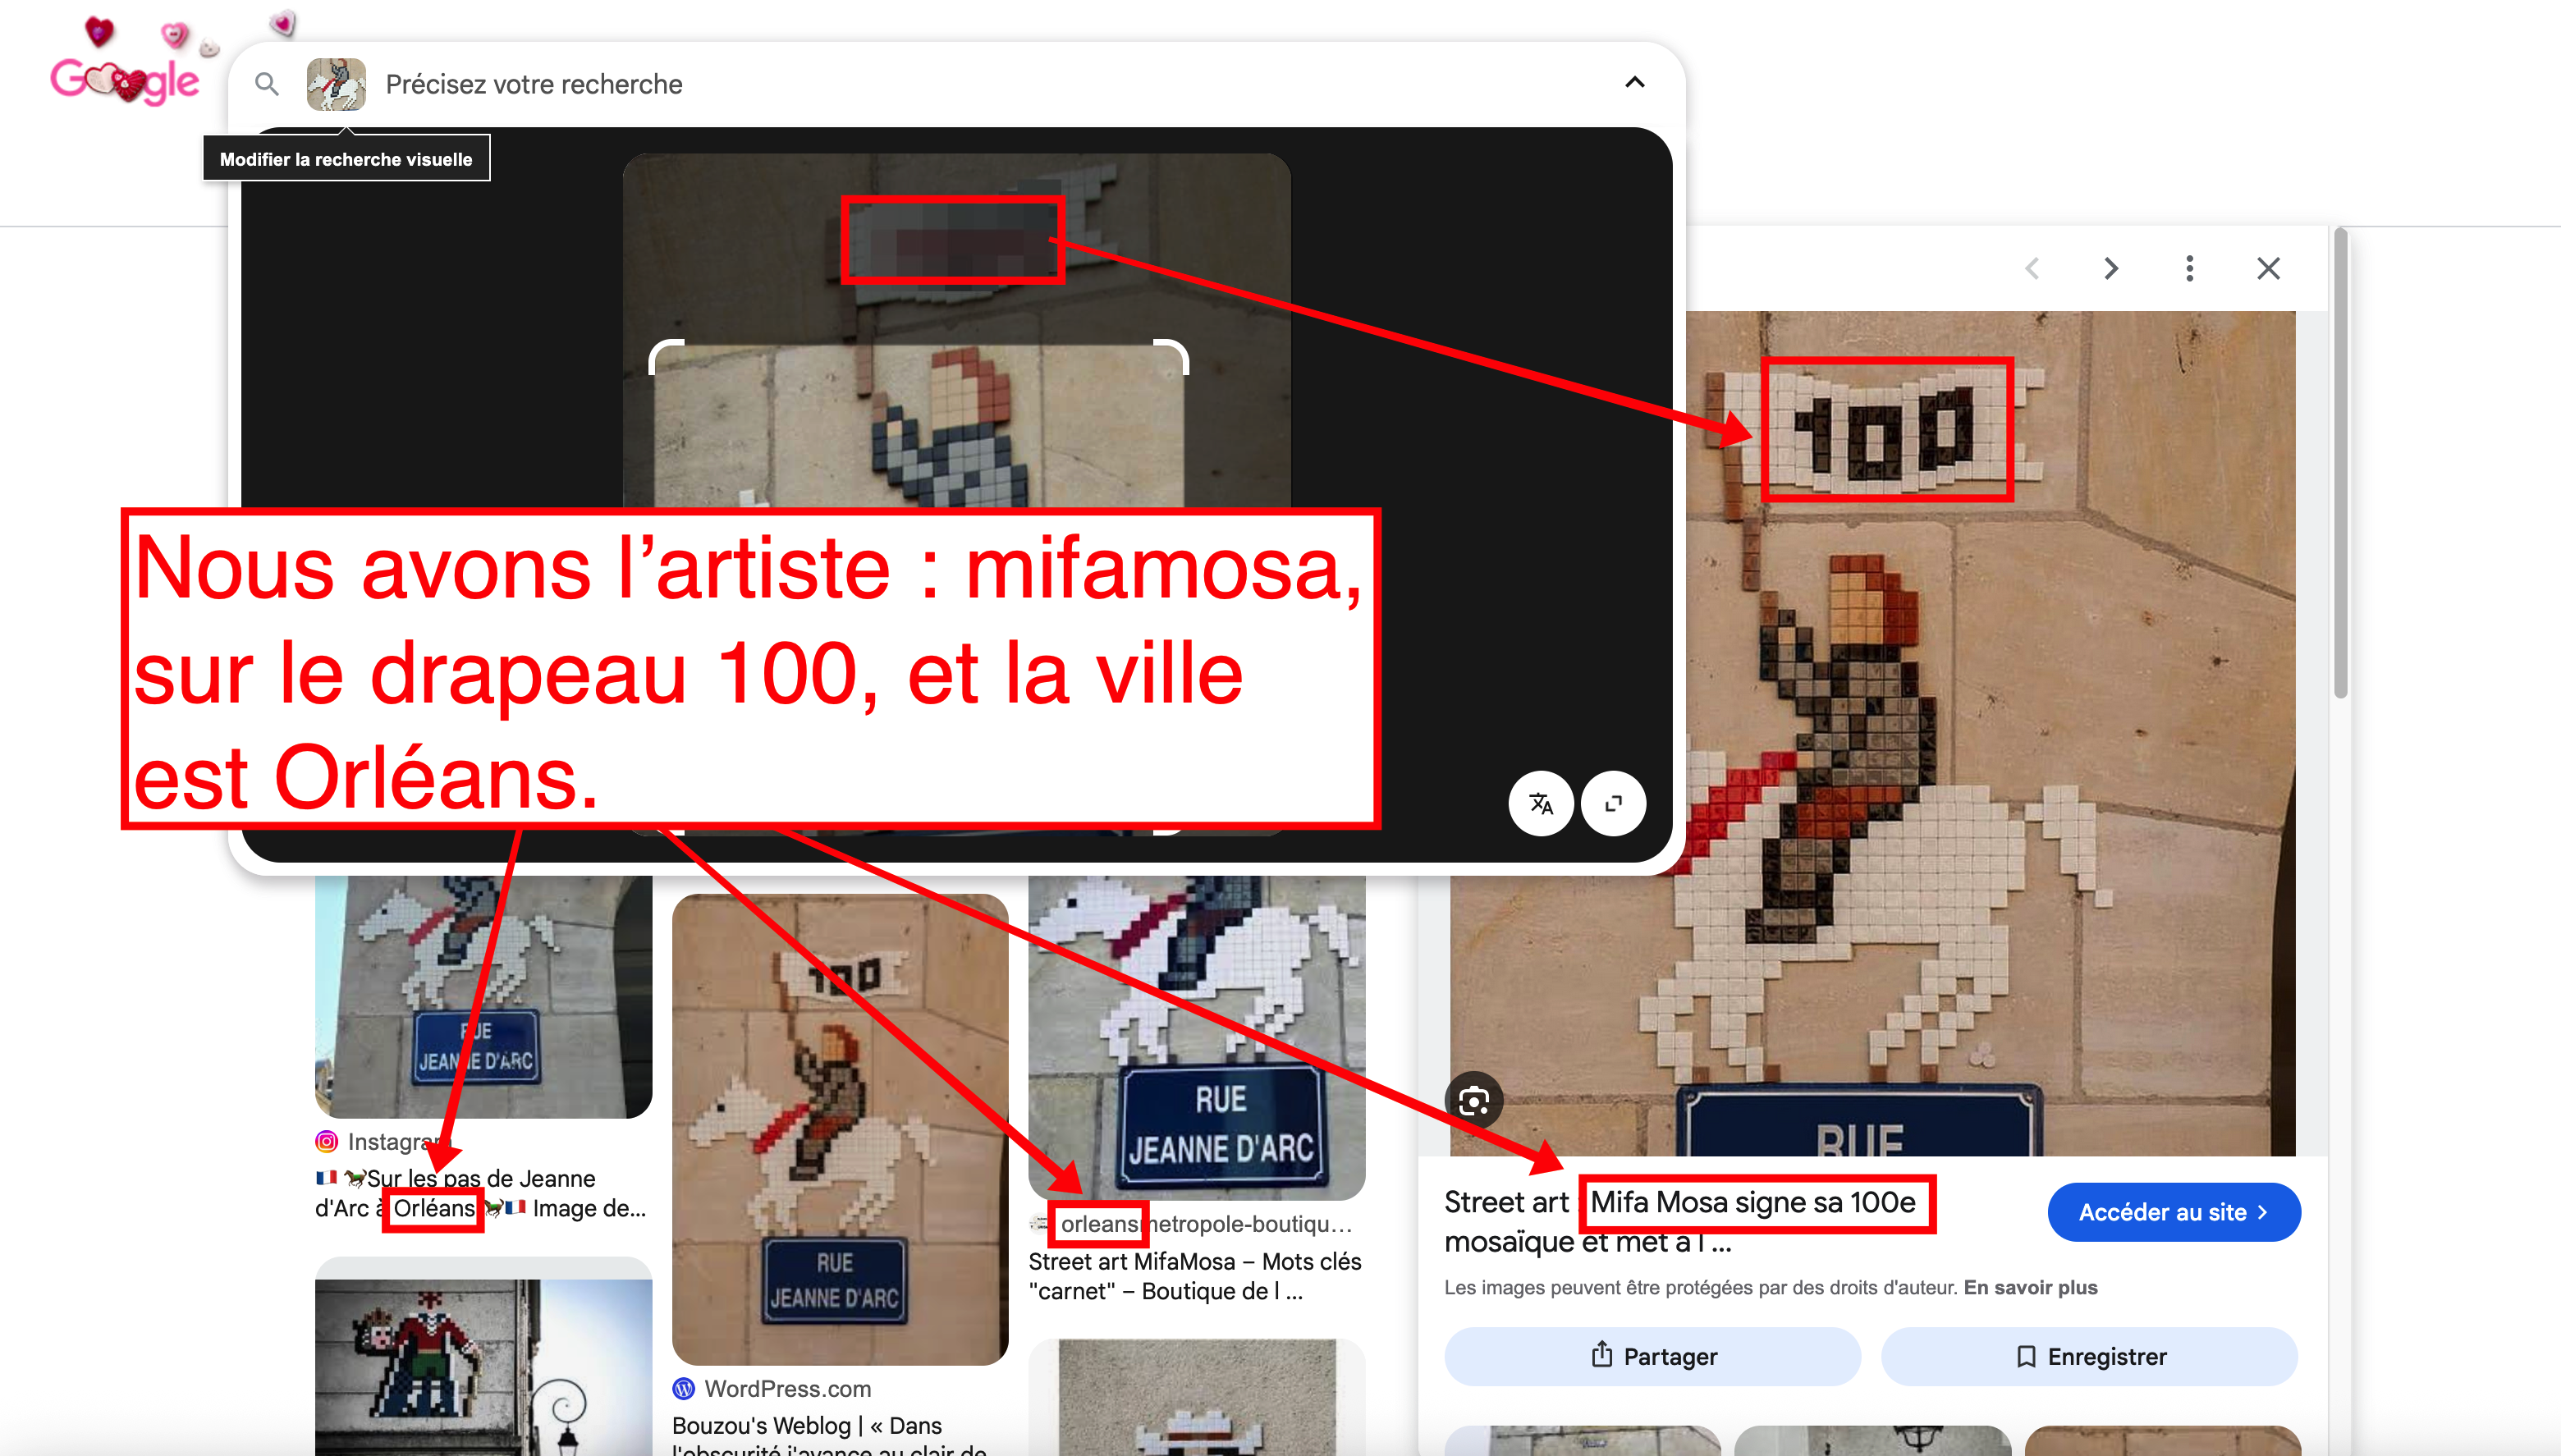
Task: Open the search magnifier icon
Action: [x=267, y=84]
